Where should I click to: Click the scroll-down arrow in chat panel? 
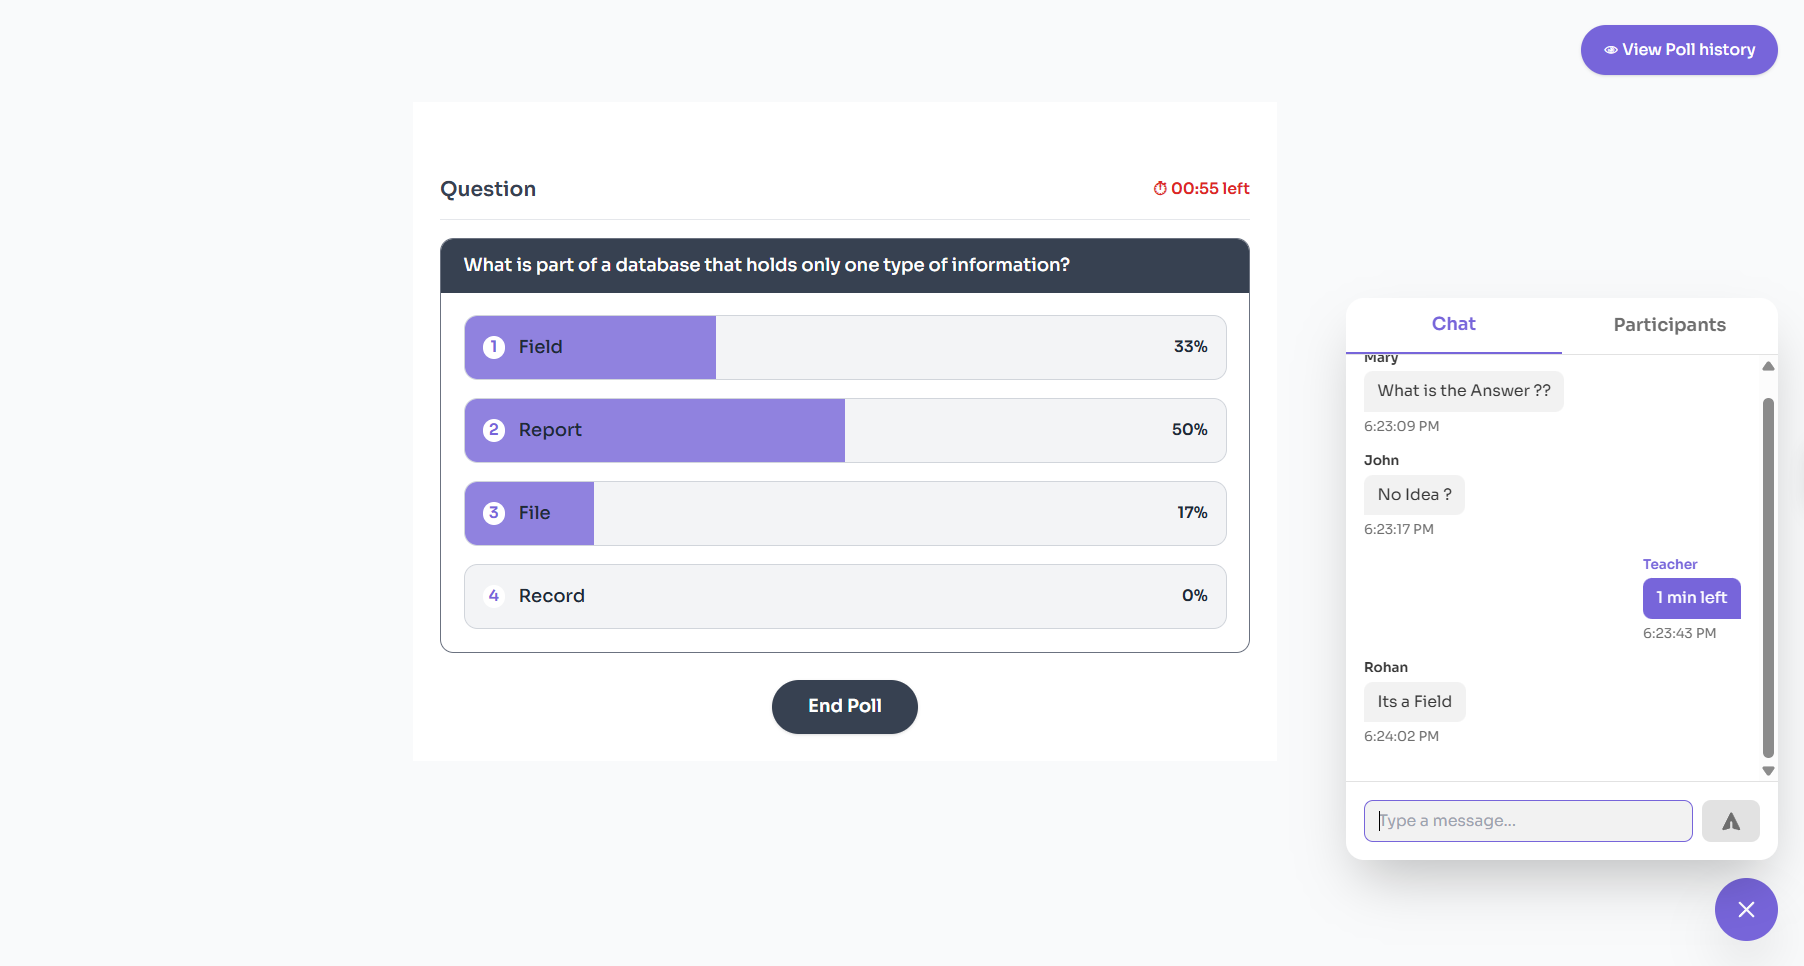(1768, 771)
